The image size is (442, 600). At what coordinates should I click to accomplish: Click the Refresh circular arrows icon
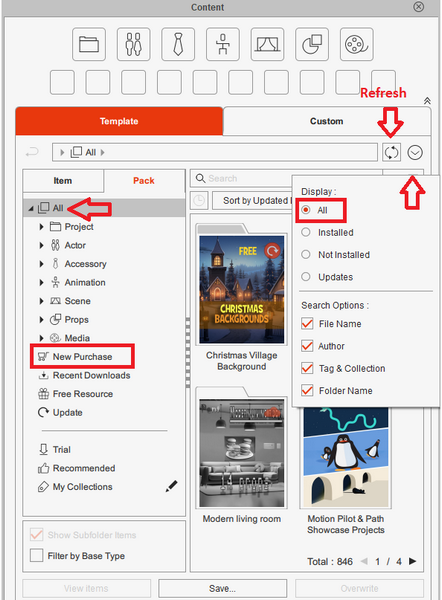tap(391, 152)
